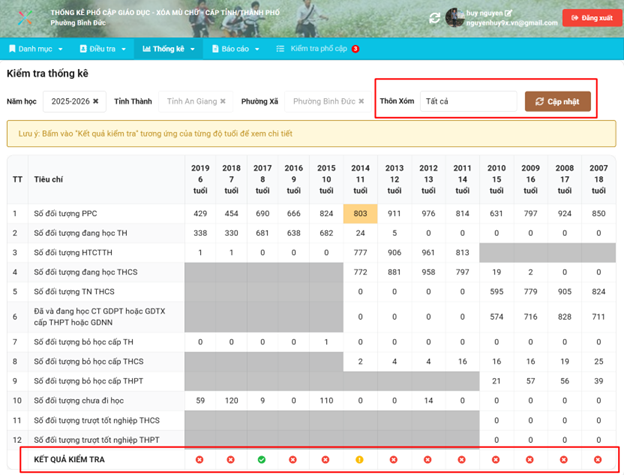Click the Đăng xuất logout button
This screenshot has height=475, width=624.
[590, 17]
